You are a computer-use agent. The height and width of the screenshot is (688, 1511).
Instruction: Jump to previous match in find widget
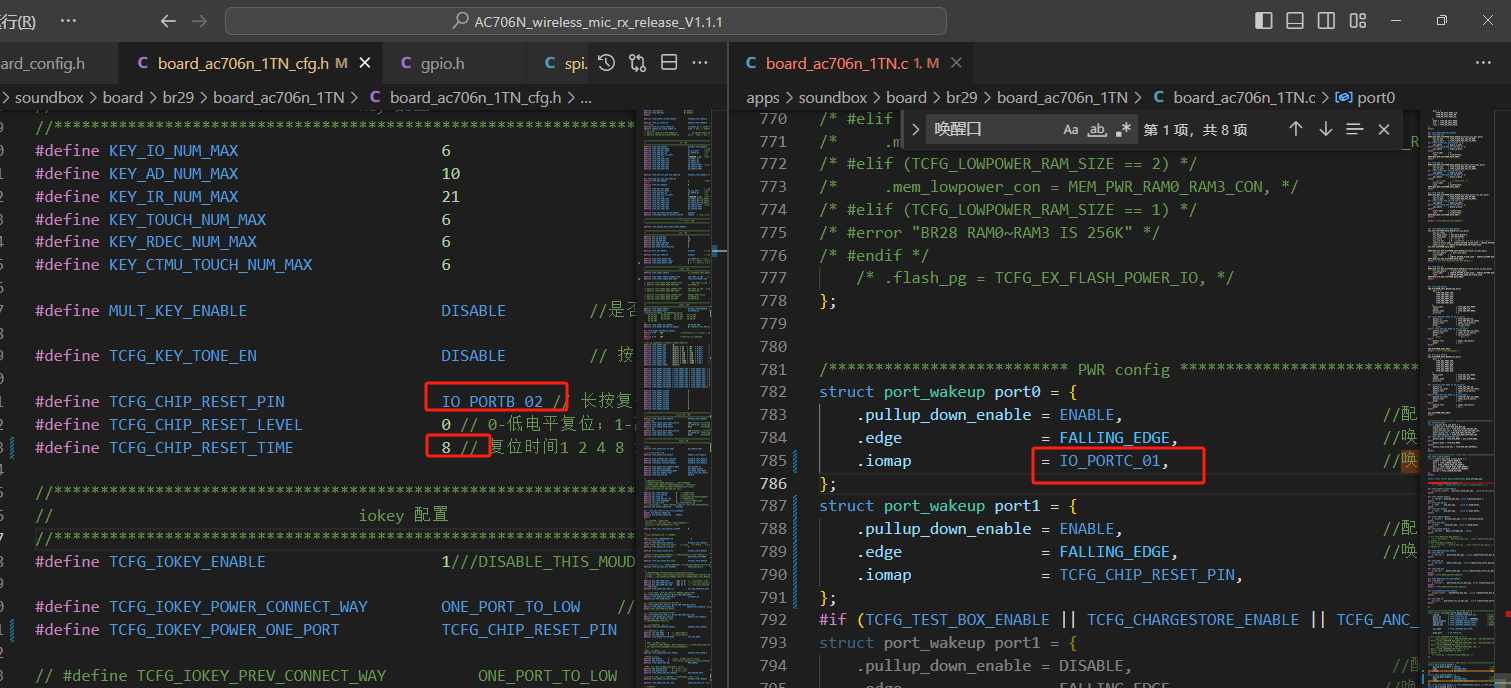(x=1296, y=129)
